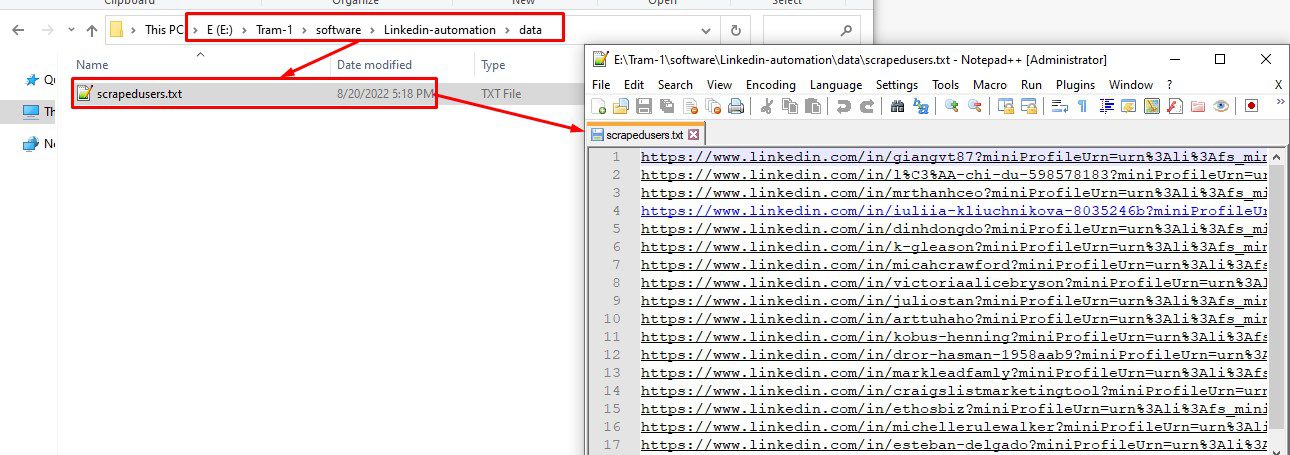The width and height of the screenshot is (1290, 455).
Task: Toggle file monitoring with the eye icon
Action: 1221,106
